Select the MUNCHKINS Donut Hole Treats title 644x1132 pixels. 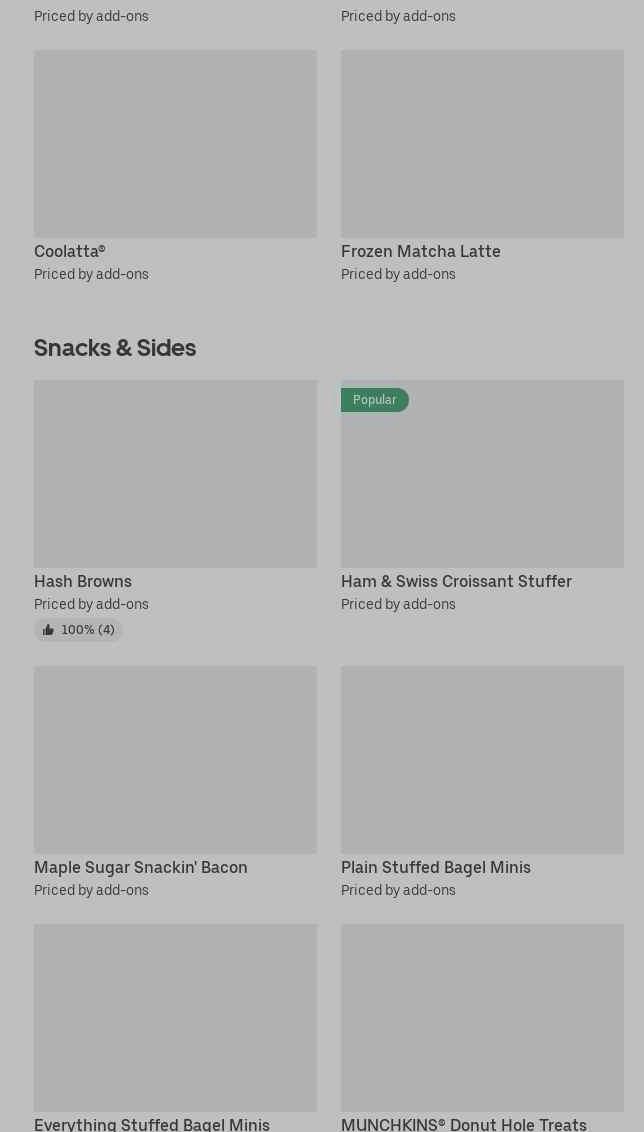(x=464, y=1124)
